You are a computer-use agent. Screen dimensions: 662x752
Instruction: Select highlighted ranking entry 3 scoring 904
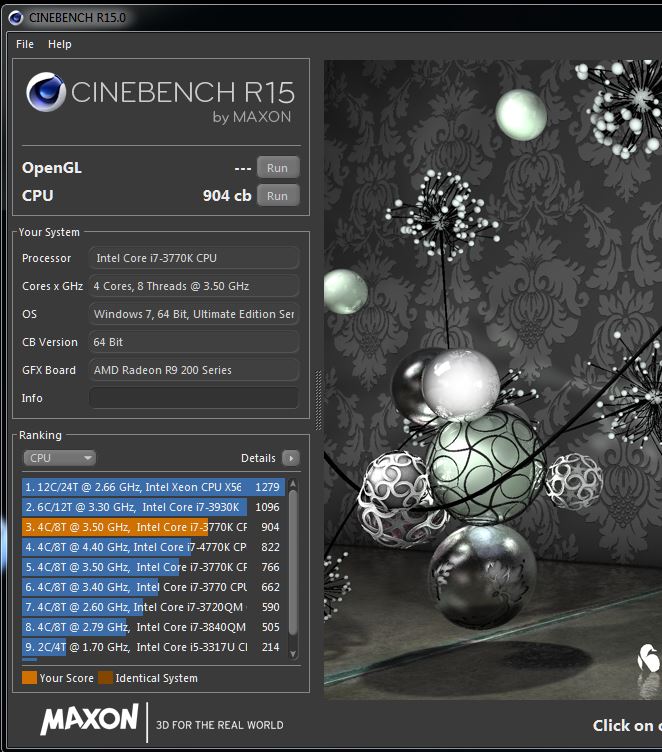pos(154,527)
